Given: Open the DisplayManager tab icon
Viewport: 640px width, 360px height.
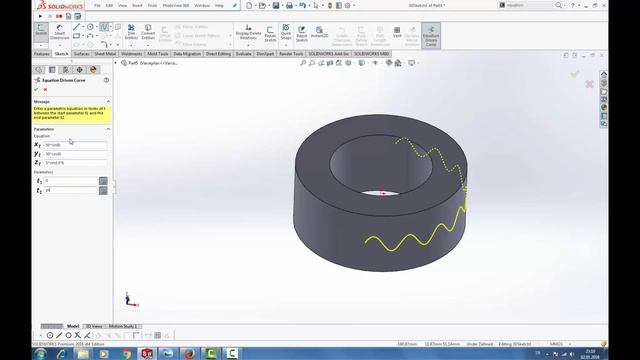Looking at the screenshot, I should click(93, 70).
